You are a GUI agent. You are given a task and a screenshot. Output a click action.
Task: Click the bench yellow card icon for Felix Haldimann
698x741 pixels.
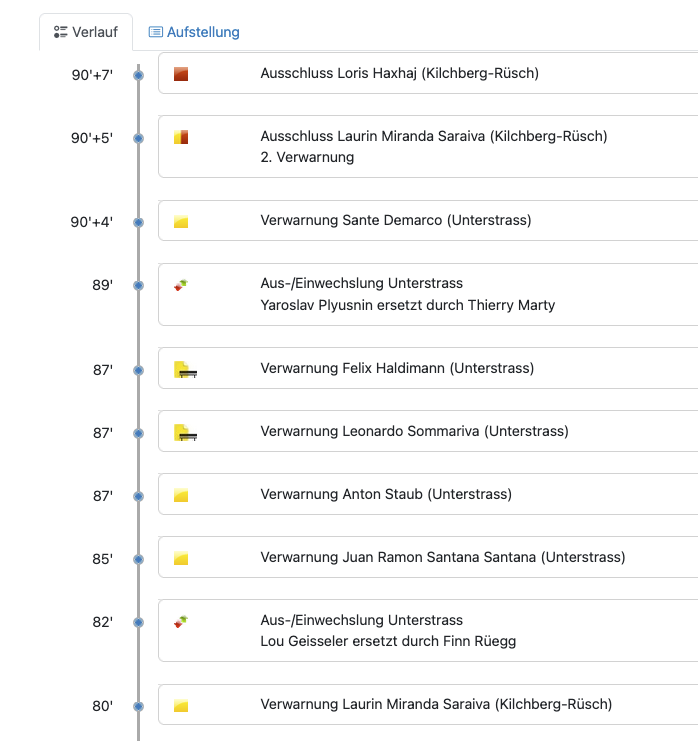(x=185, y=370)
